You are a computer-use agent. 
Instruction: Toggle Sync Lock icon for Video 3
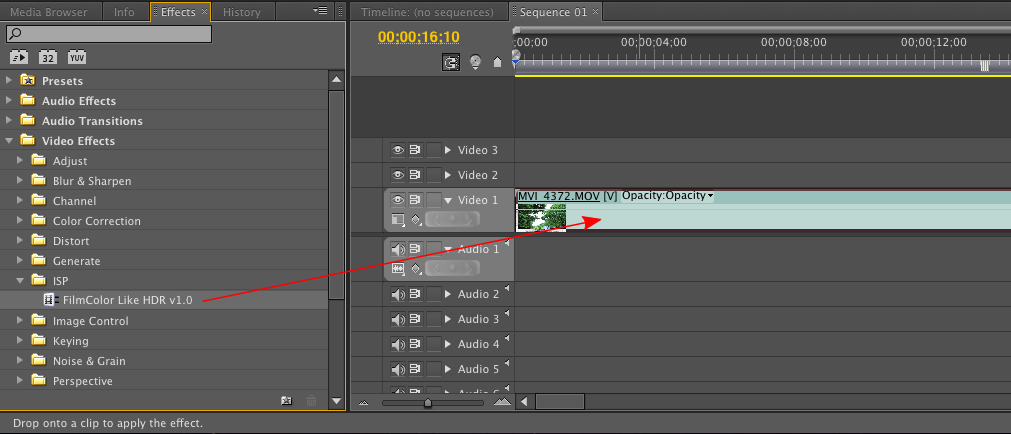pos(415,150)
